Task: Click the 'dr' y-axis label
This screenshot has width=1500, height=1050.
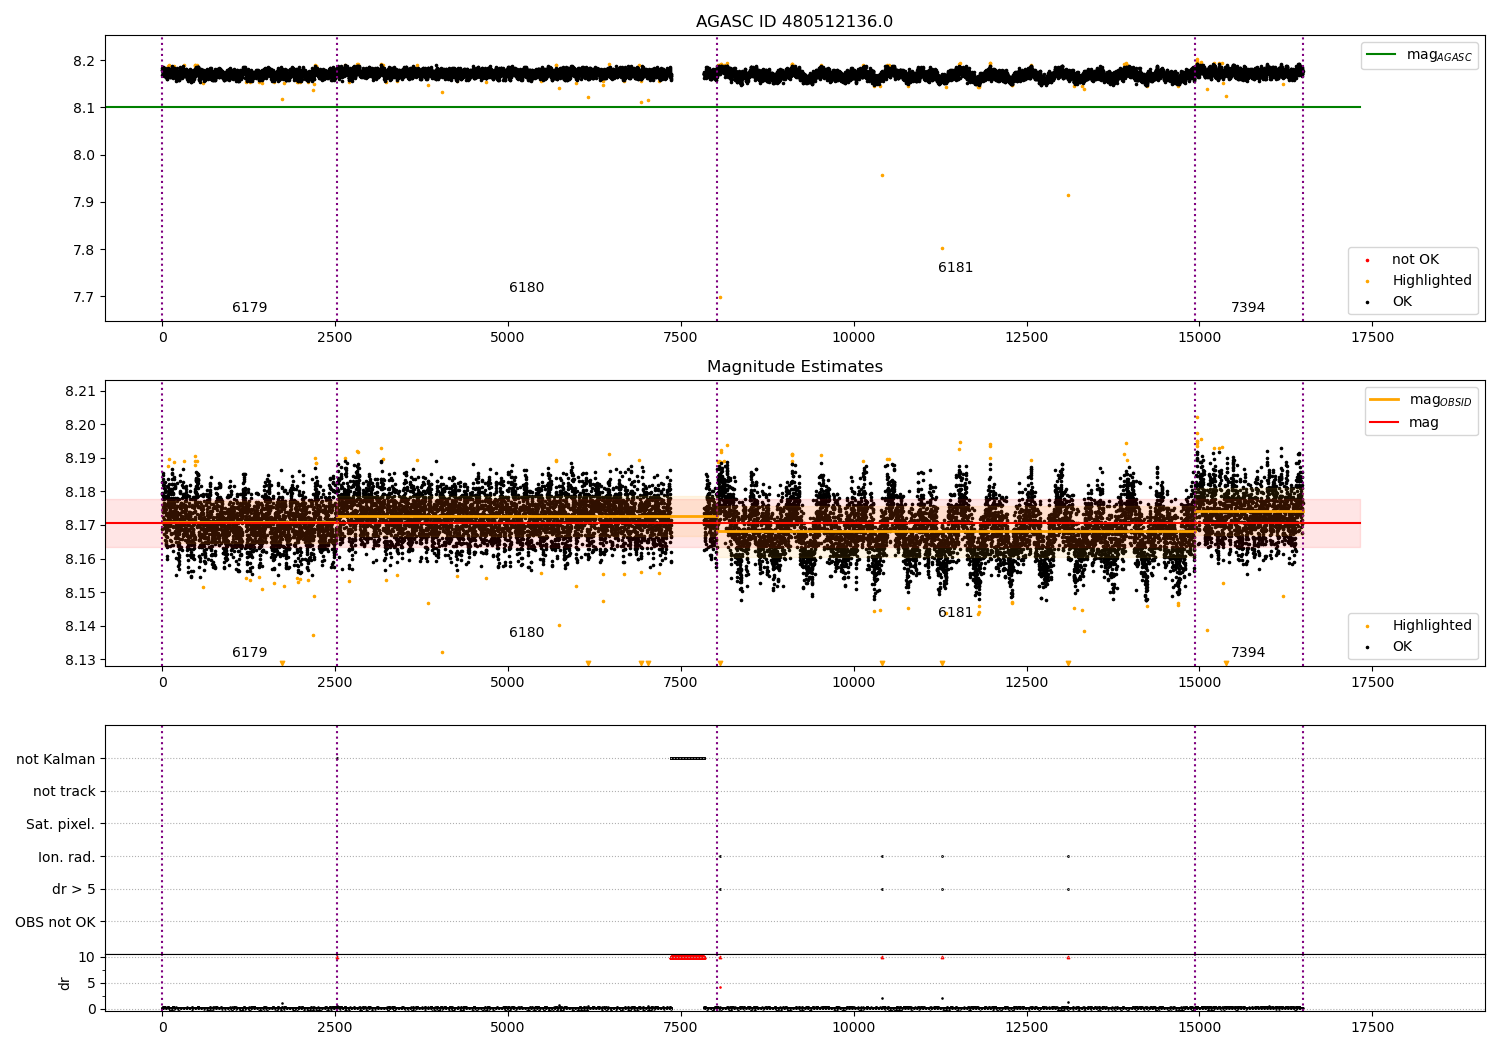Action: click(x=65, y=983)
